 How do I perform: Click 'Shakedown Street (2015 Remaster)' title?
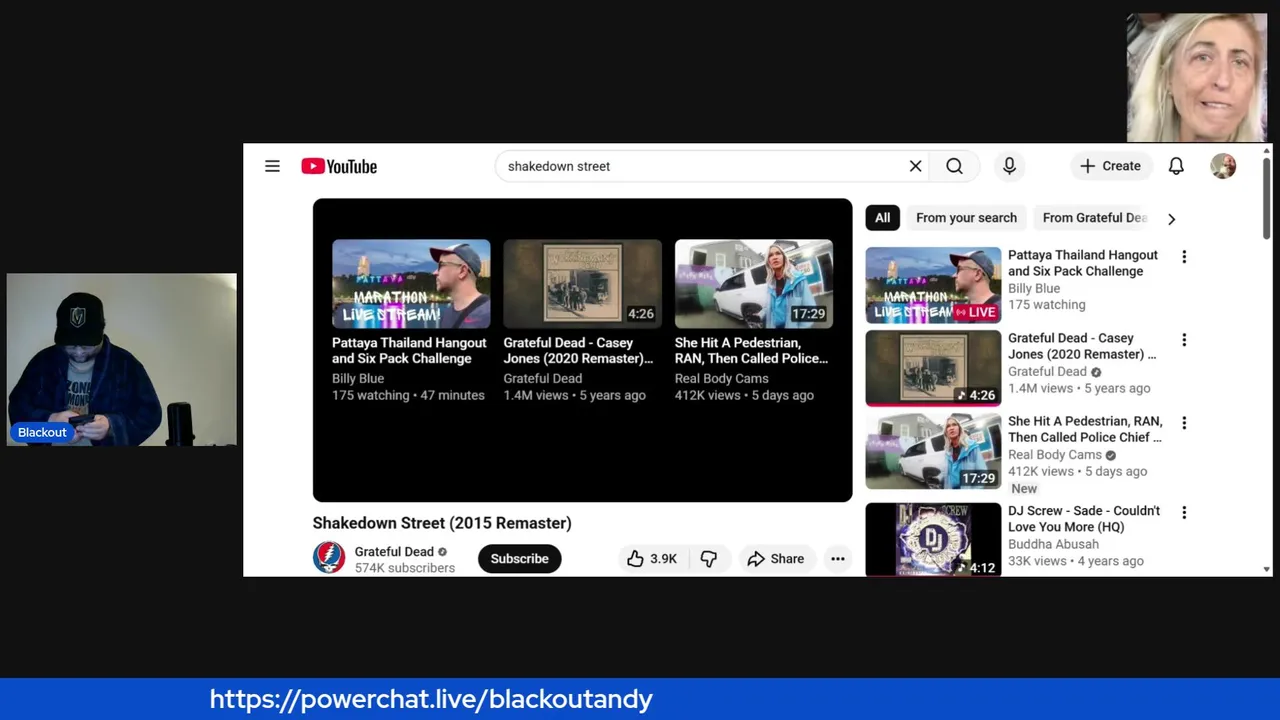tap(442, 523)
